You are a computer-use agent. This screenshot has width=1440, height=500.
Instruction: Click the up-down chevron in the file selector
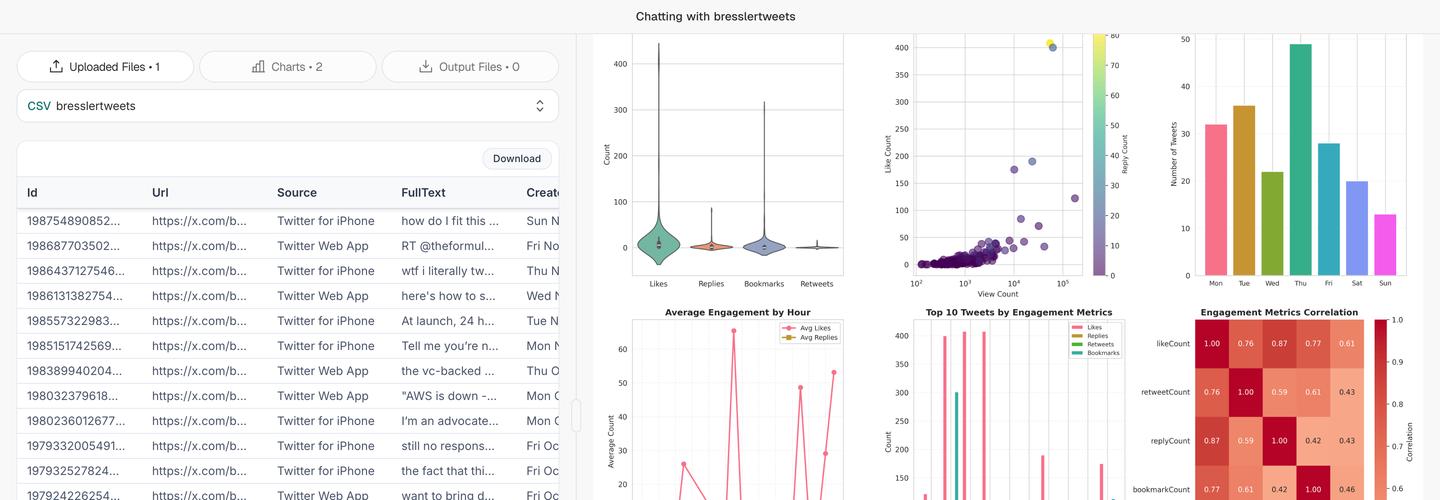[x=540, y=106]
